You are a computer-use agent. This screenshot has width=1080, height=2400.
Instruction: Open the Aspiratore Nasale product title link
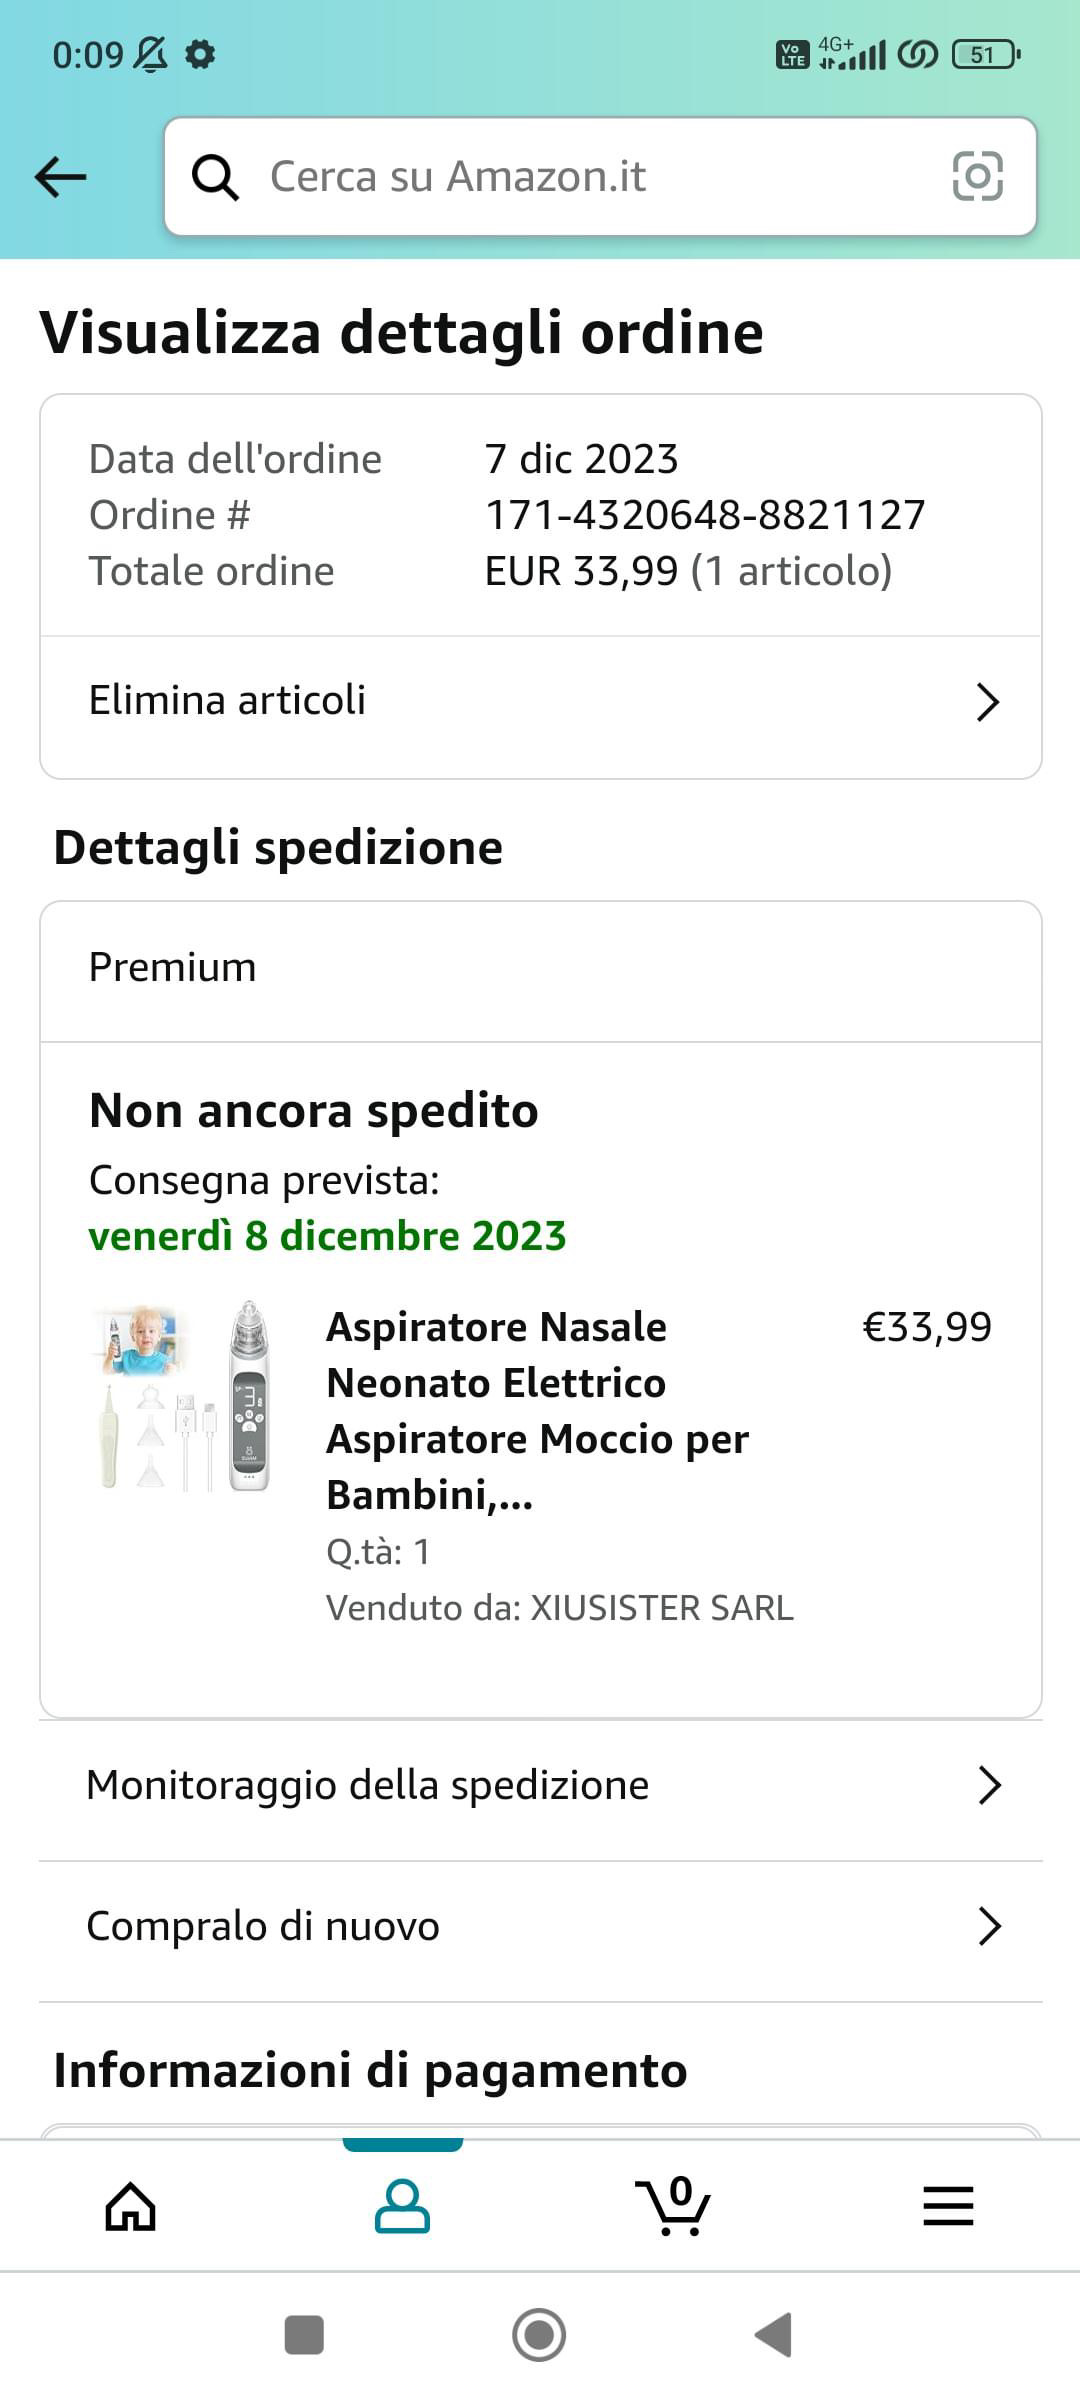click(538, 1411)
